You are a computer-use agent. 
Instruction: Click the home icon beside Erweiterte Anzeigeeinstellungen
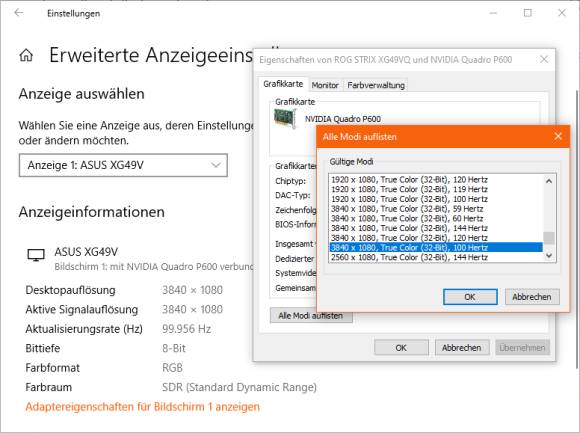pyautogui.click(x=26, y=55)
